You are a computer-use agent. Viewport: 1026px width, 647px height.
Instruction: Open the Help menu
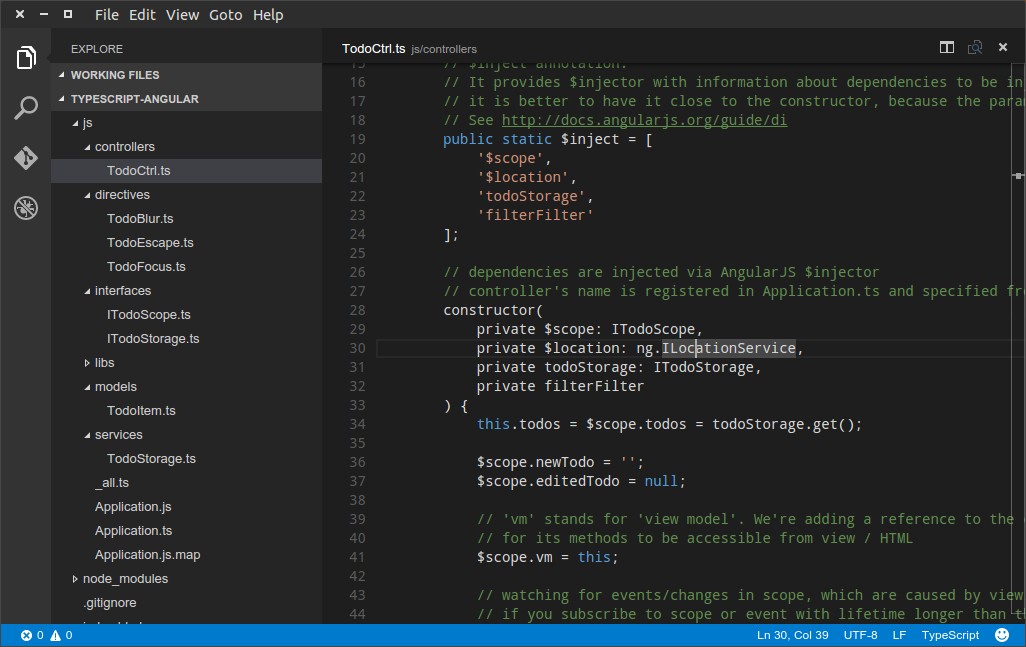(x=268, y=14)
